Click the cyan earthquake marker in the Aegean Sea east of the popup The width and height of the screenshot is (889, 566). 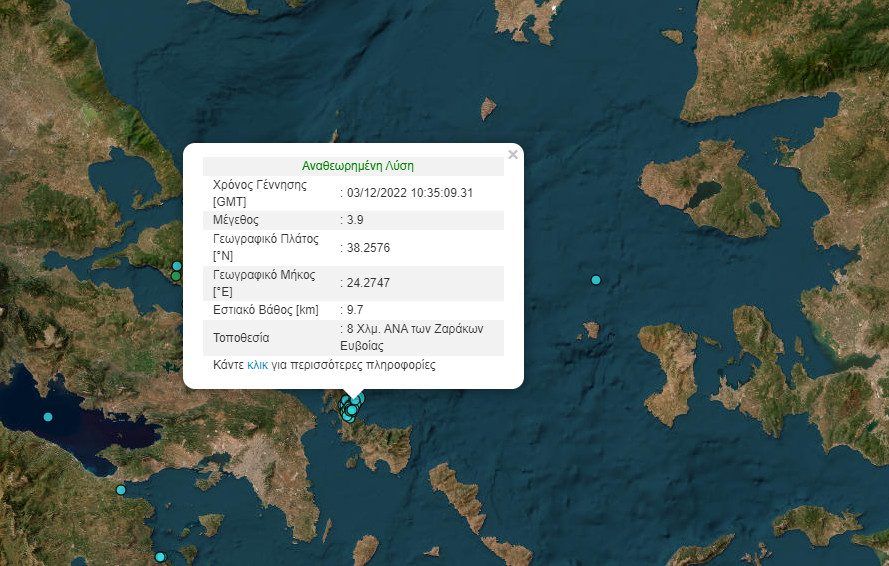point(596,280)
